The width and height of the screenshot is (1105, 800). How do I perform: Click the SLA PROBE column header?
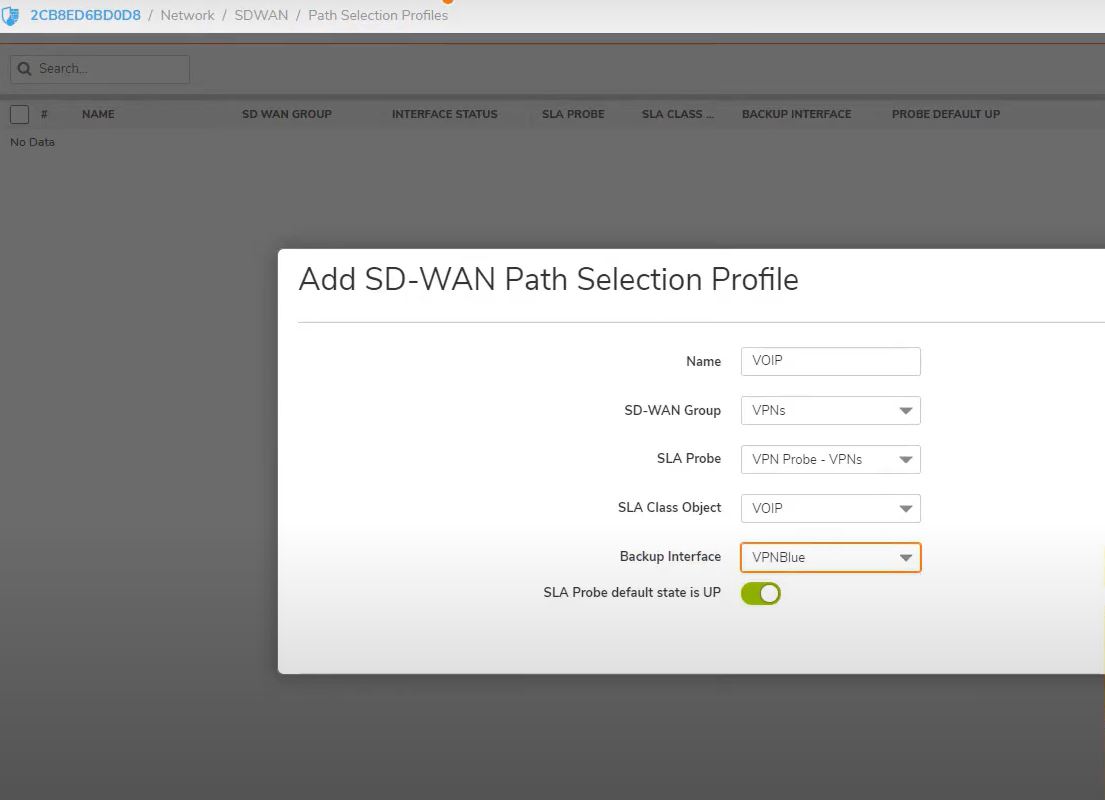tap(572, 114)
